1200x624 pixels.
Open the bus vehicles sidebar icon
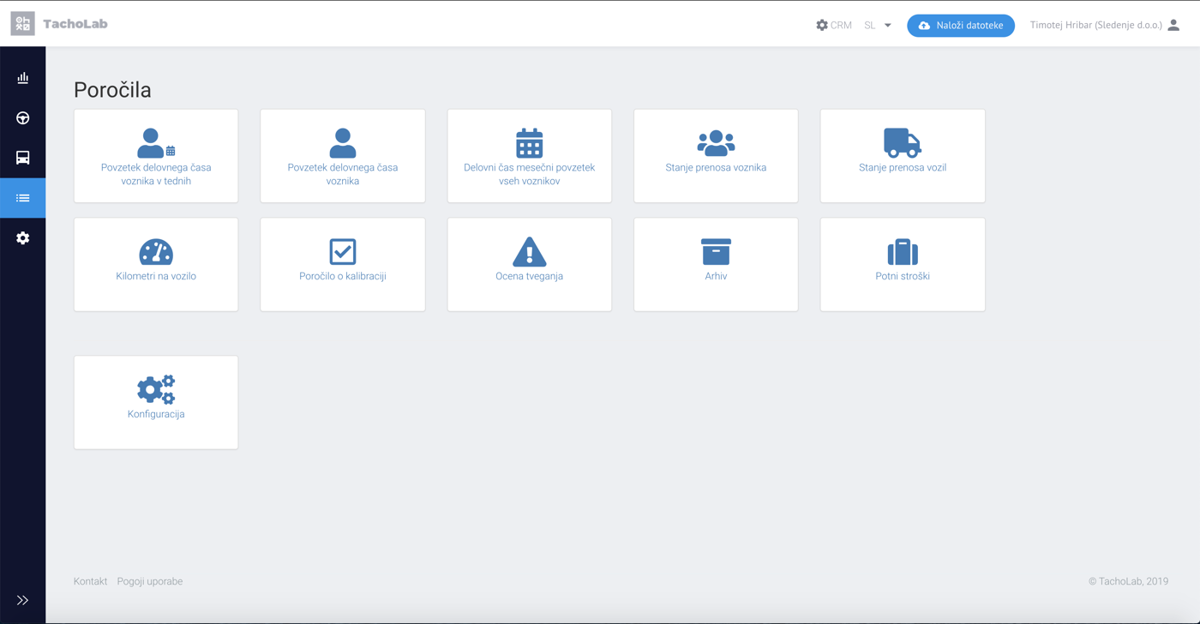22,158
